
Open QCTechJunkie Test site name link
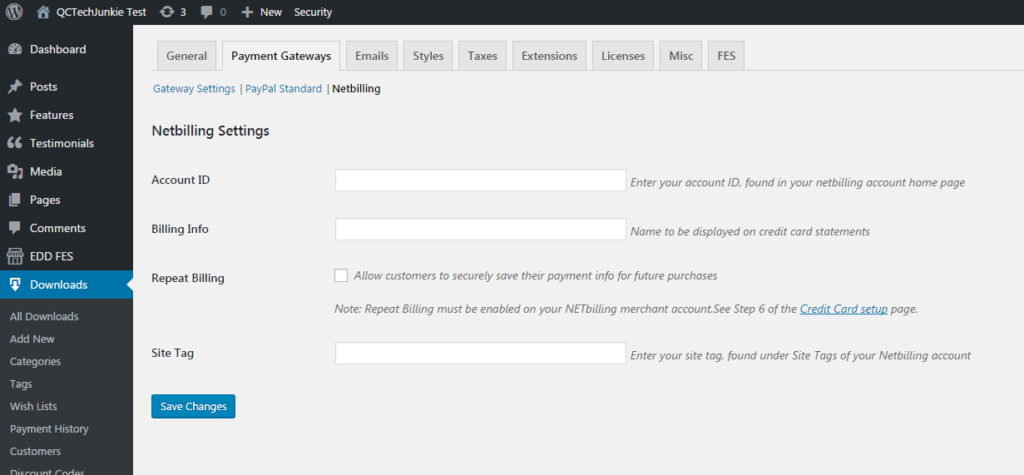click(101, 12)
